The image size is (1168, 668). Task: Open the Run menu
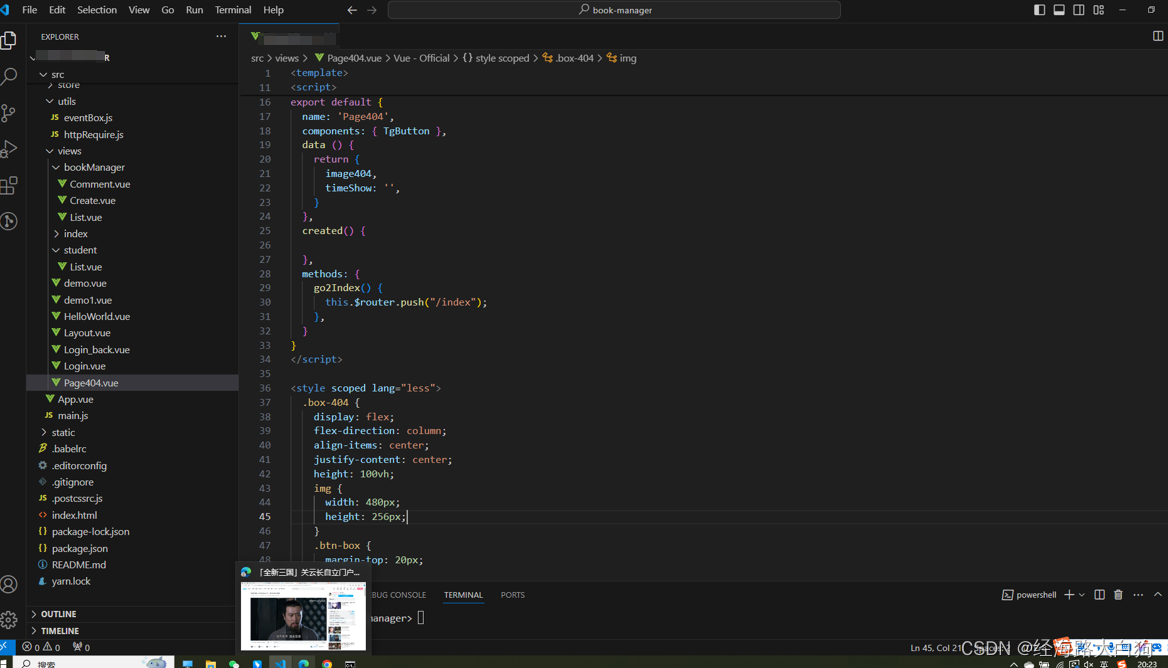click(x=194, y=10)
